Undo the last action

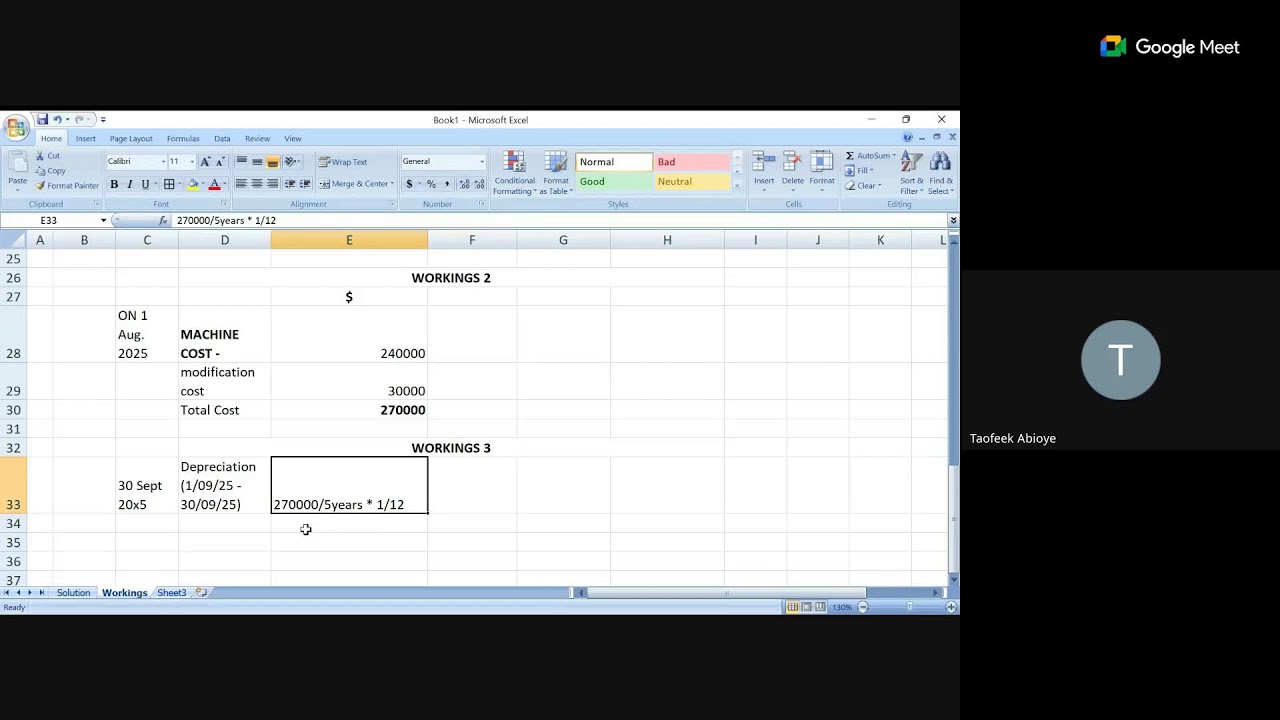tap(57, 119)
